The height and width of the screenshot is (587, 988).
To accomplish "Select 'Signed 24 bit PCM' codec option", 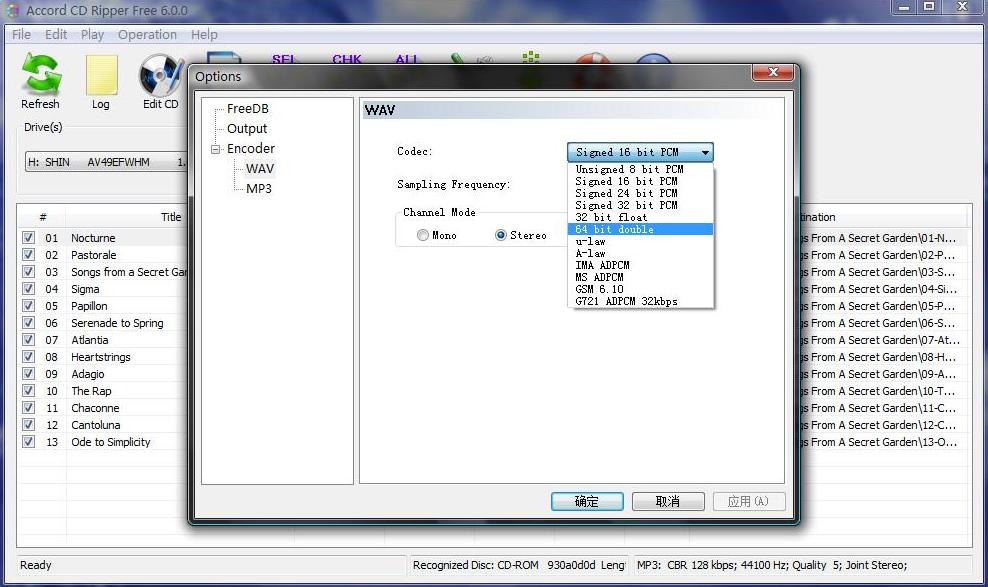I will pyautogui.click(x=626, y=193).
